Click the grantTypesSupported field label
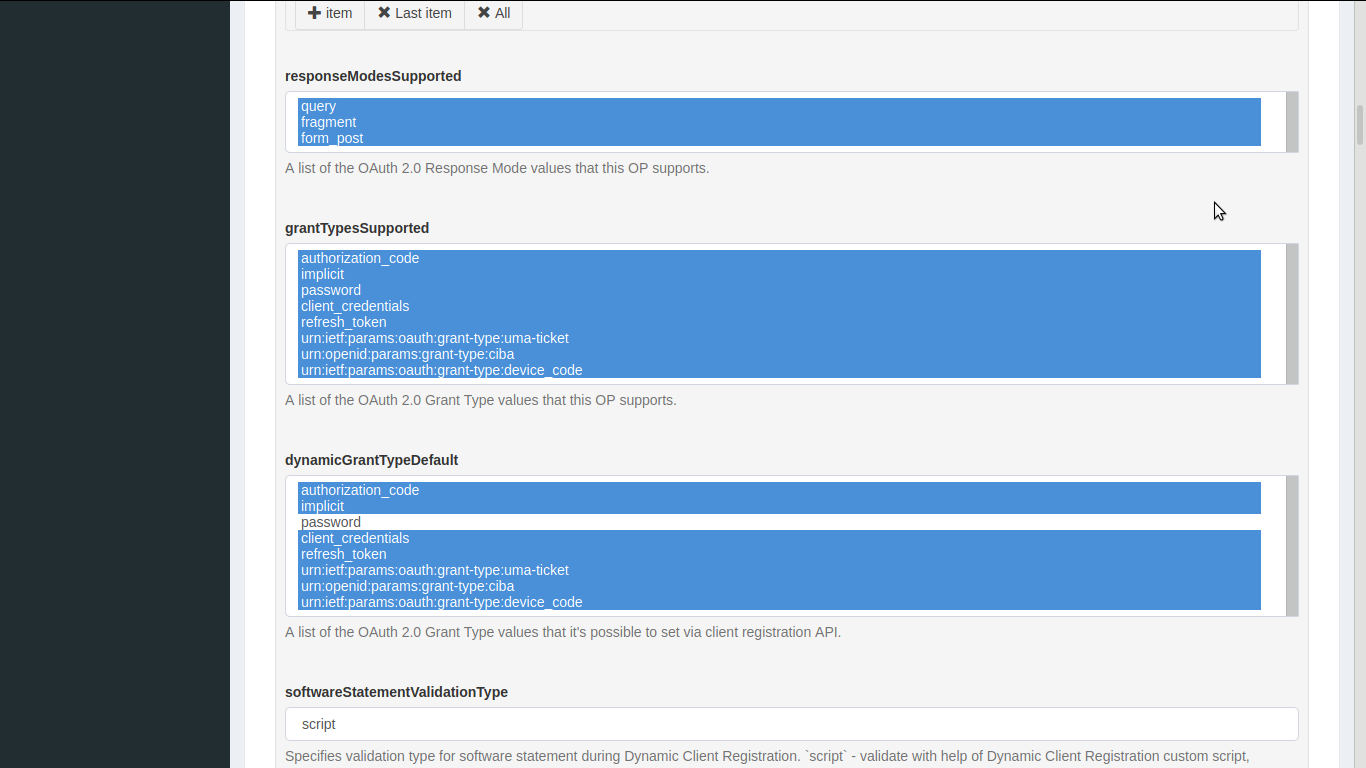The height and width of the screenshot is (768, 1366). [357, 228]
